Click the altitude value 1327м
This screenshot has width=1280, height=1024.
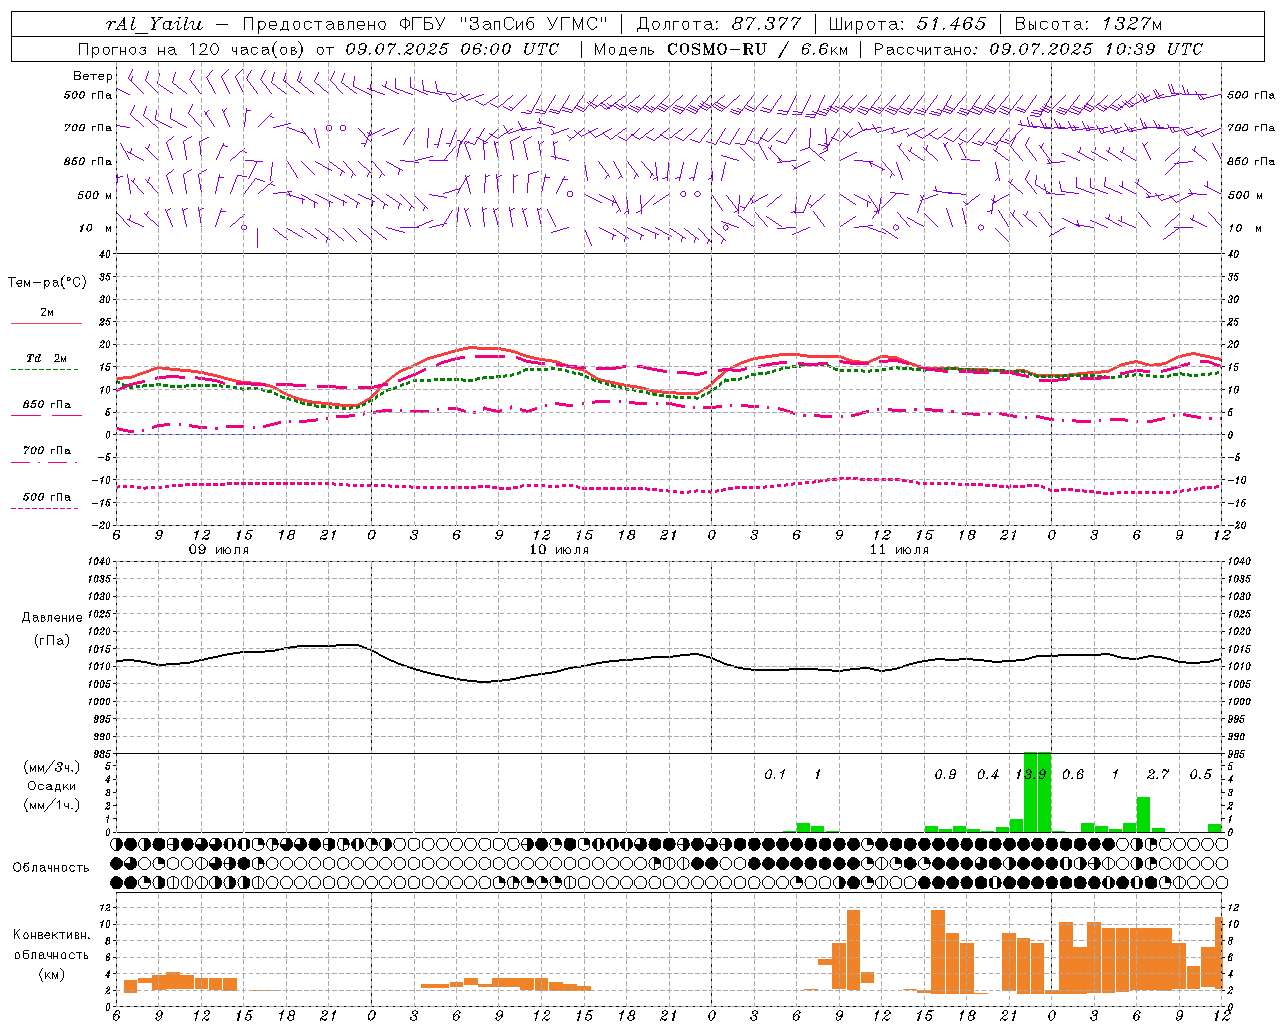pos(1130,24)
